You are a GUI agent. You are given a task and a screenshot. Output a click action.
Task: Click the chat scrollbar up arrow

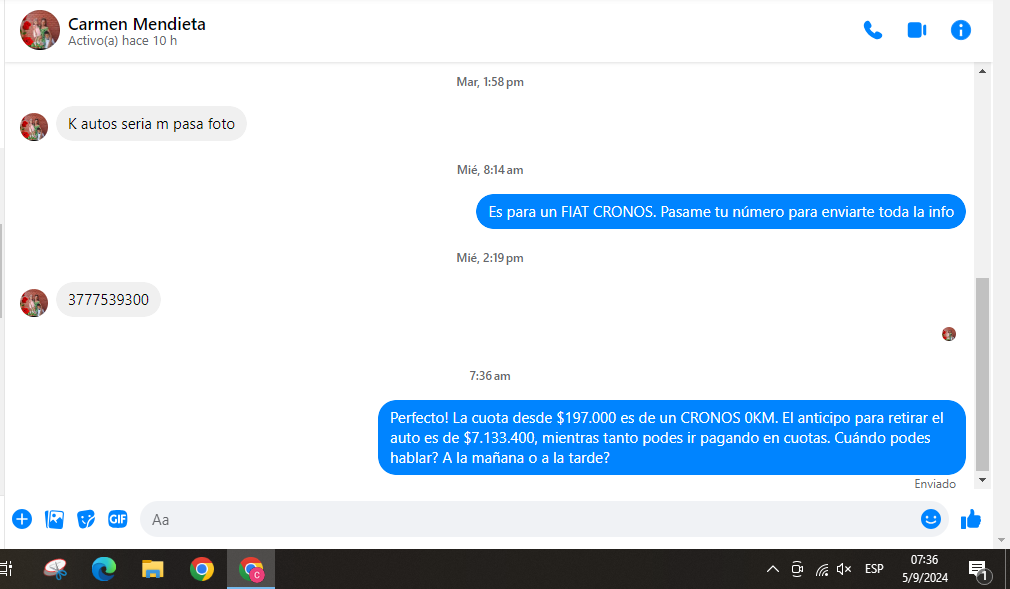click(x=982, y=71)
